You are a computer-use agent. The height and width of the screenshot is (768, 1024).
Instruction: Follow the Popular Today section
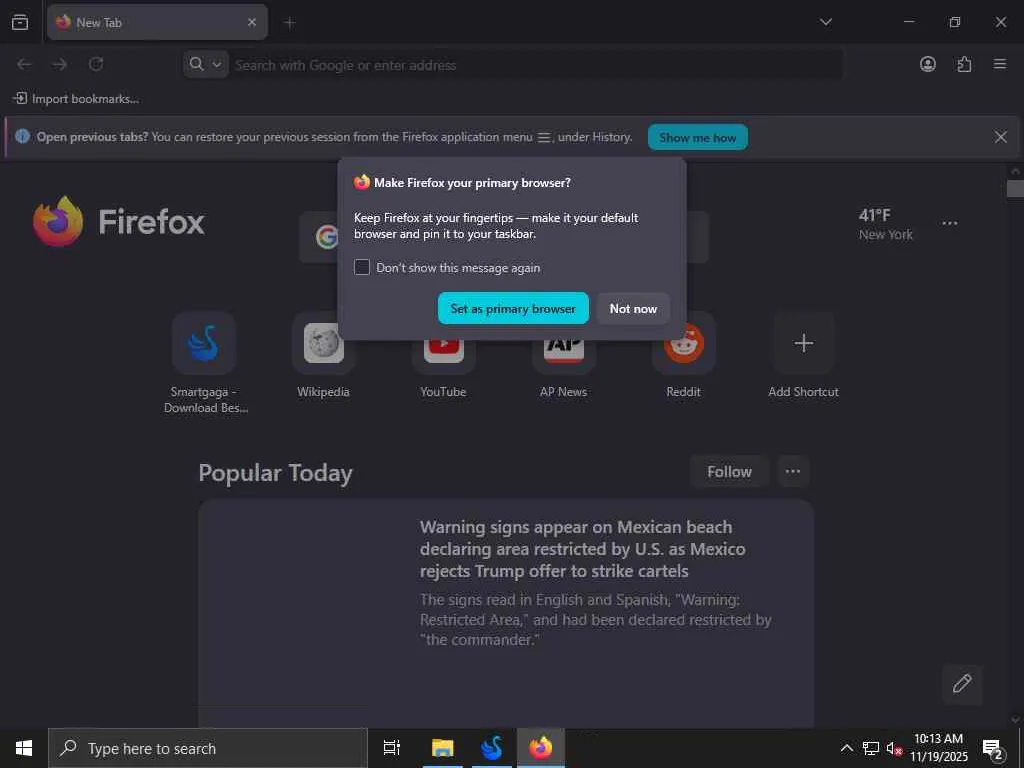[x=729, y=472]
